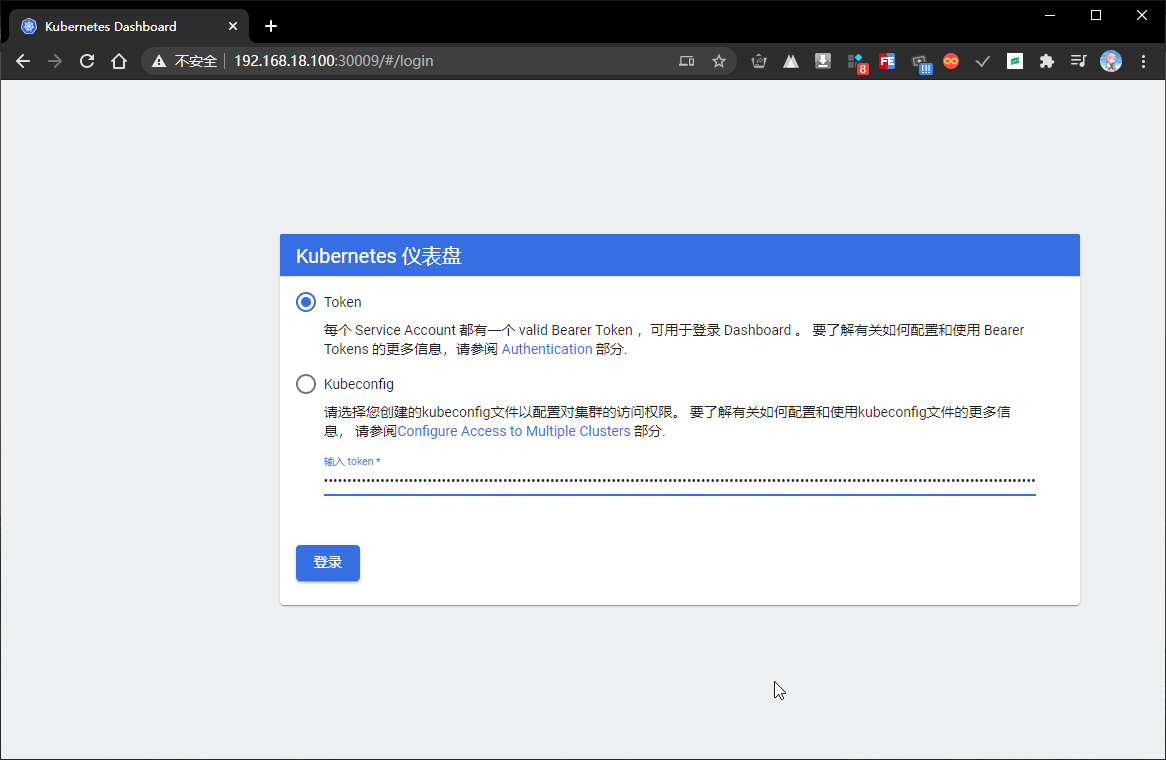This screenshot has height=760, width=1166.
Task: Open the red infinity extension icon
Action: (x=950, y=61)
